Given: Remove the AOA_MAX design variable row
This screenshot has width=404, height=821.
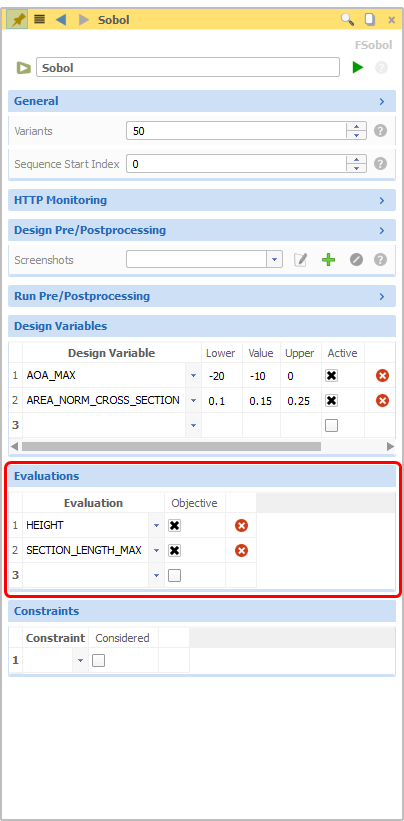Looking at the screenshot, I should pos(383,375).
